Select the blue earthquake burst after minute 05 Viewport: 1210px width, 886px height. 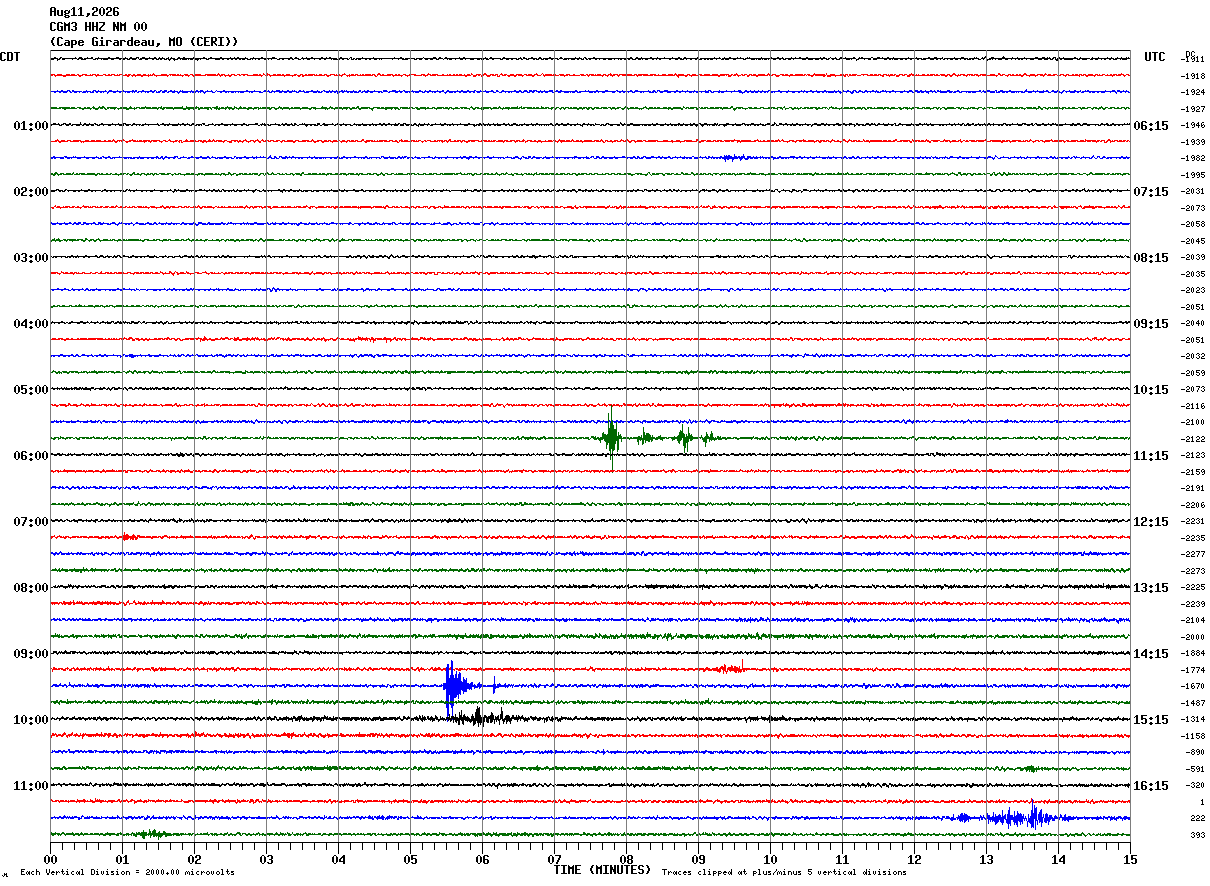point(458,686)
